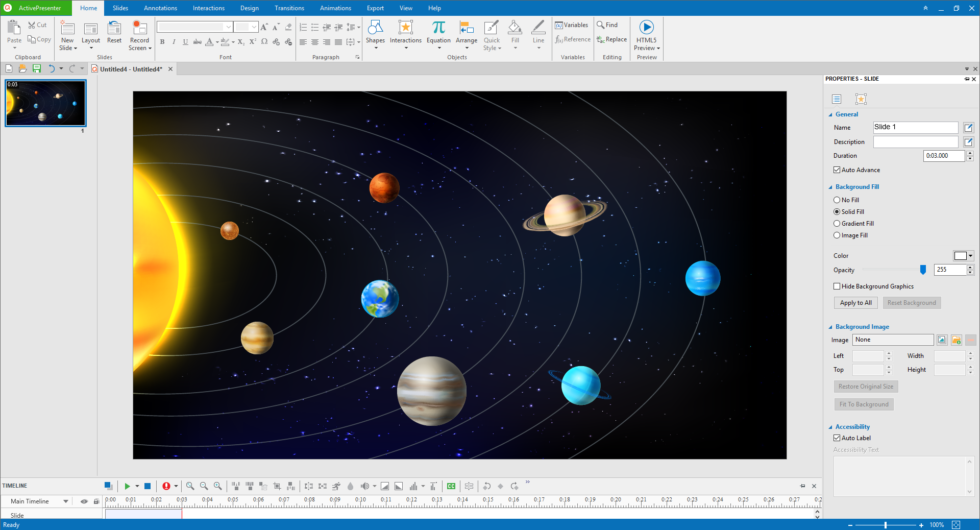This screenshot has height=530, width=980.
Task: Expand the Main Timeline dropdown
Action: [x=66, y=501]
